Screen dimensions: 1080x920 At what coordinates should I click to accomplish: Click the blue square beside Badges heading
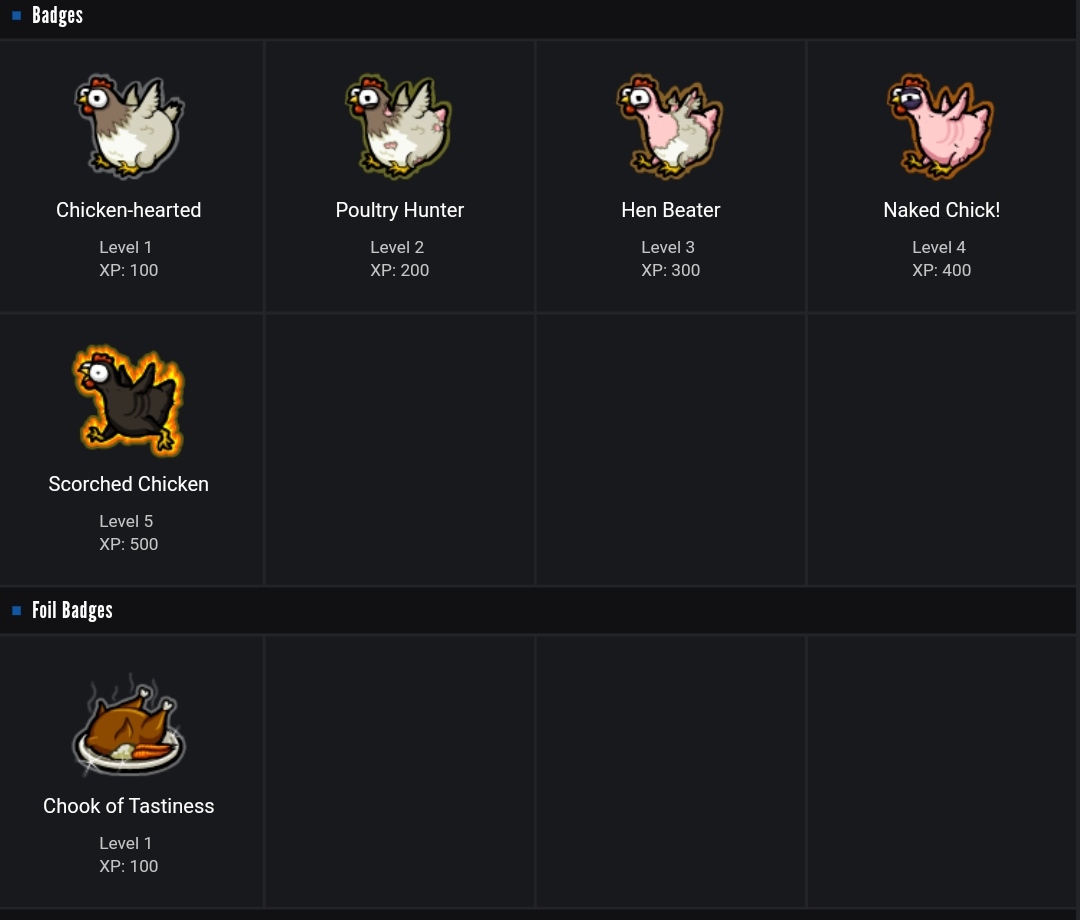coord(16,16)
